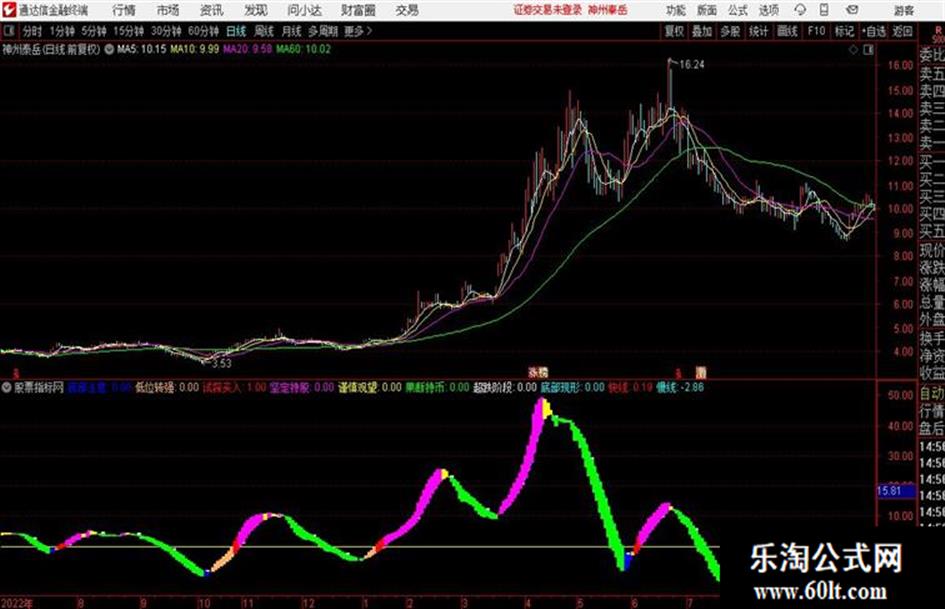Click the 游客 user label
This screenshot has height=609, width=945.
pos(904,11)
